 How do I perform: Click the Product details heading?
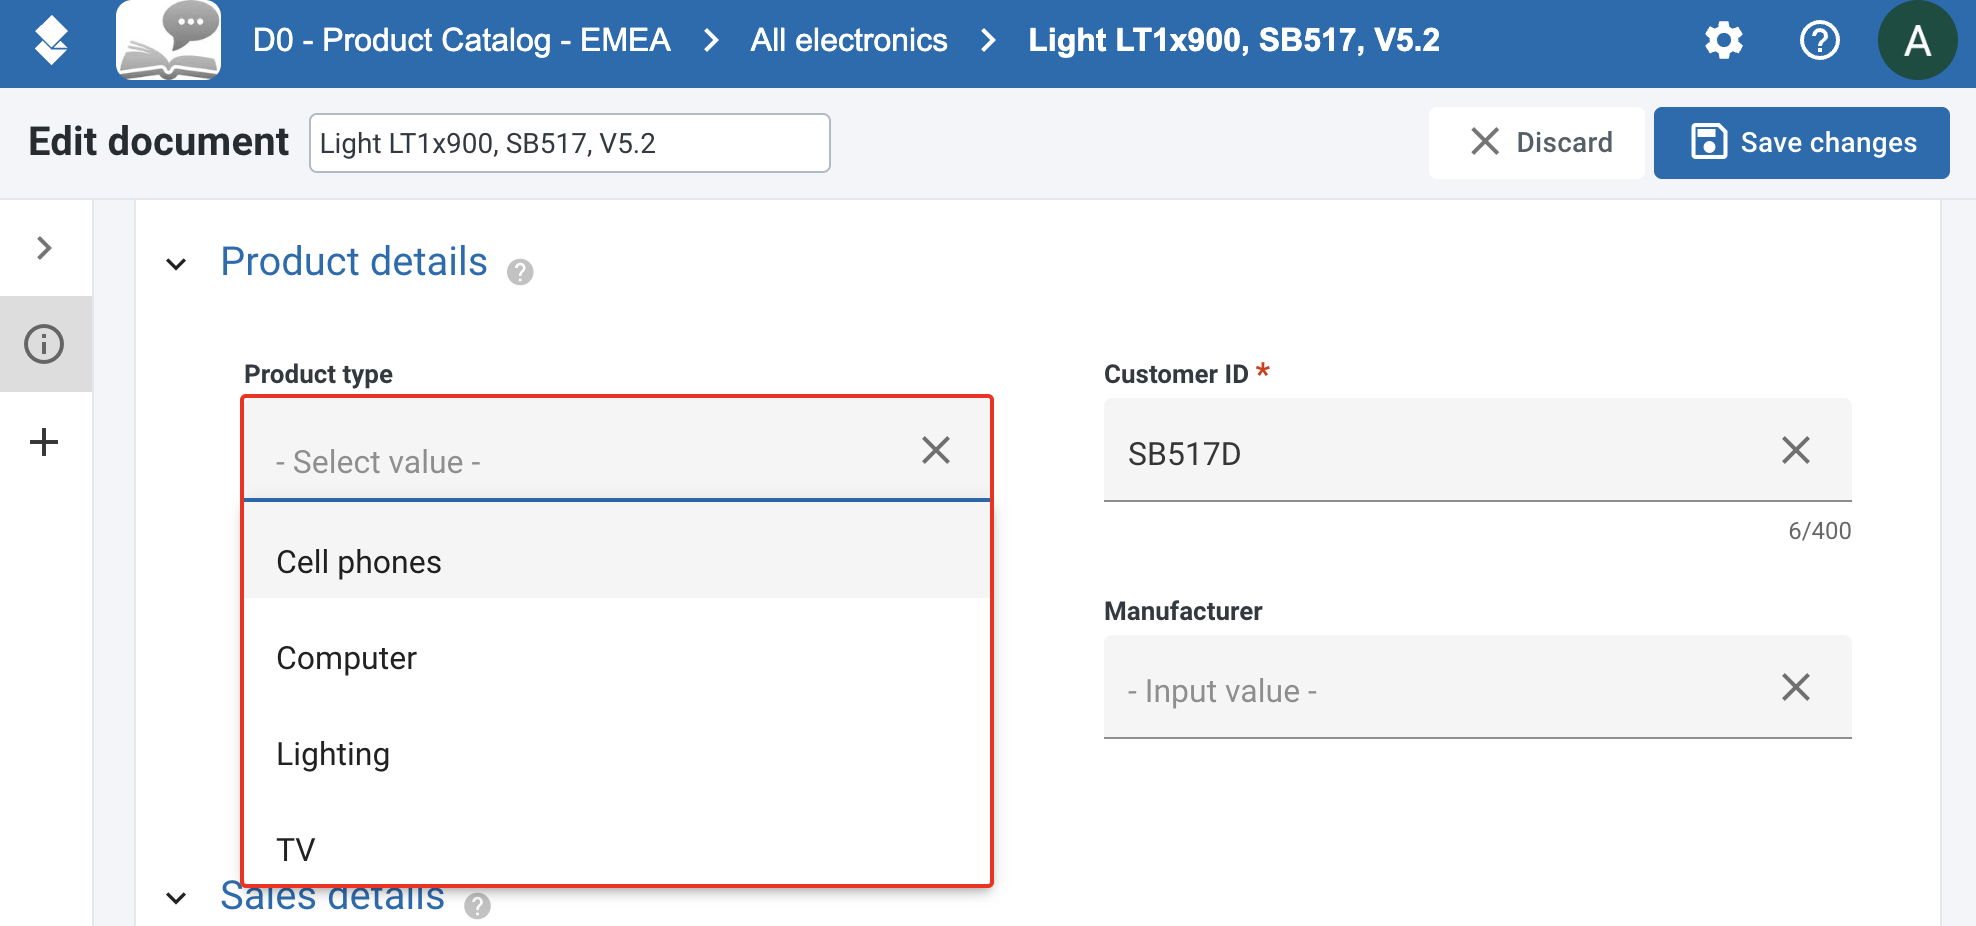pyautogui.click(x=354, y=262)
